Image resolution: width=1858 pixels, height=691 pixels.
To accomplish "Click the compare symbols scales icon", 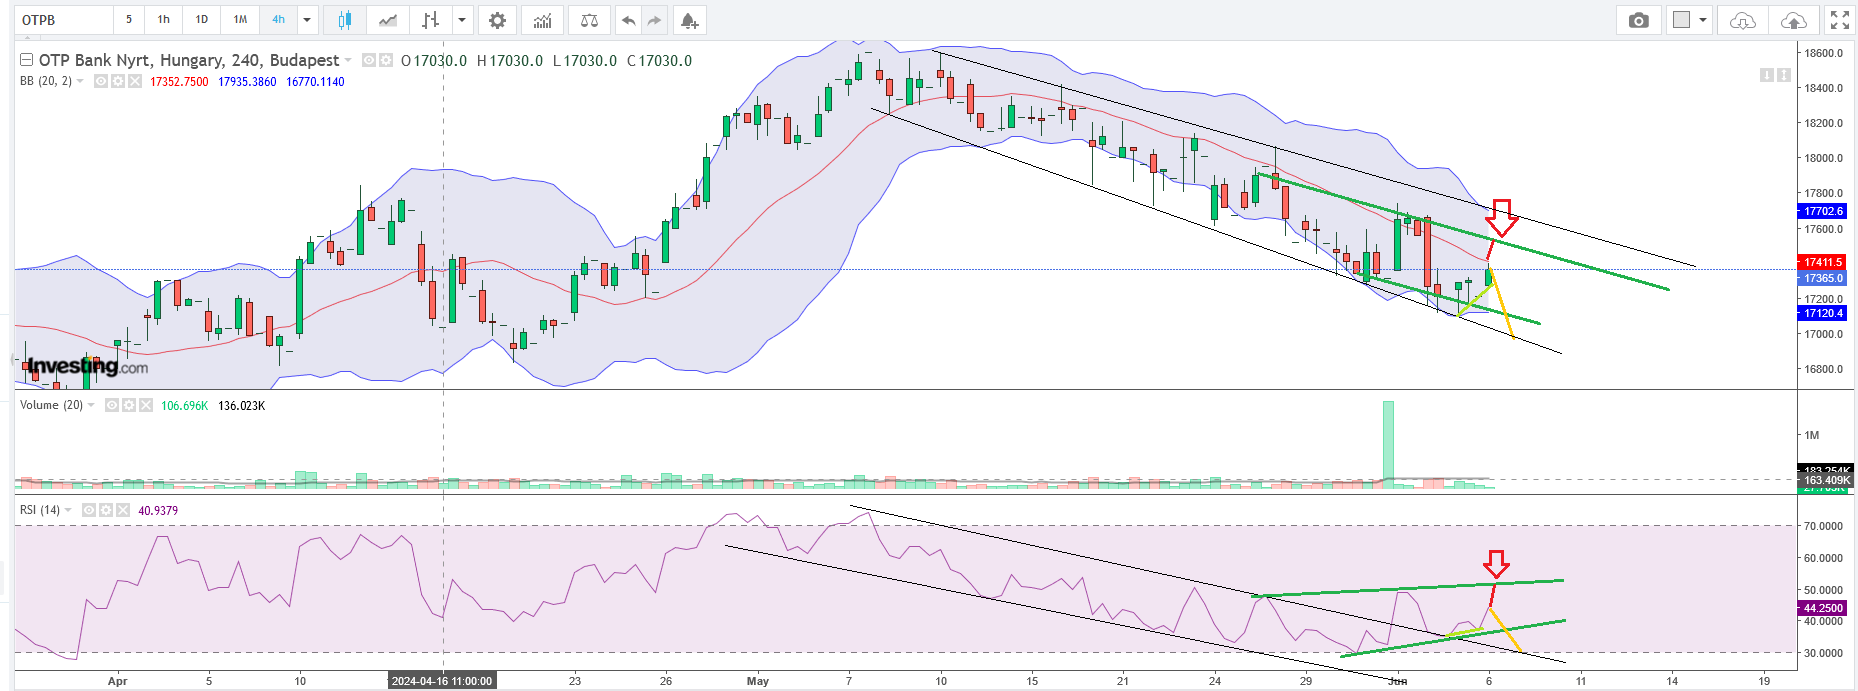I will click(x=589, y=20).
